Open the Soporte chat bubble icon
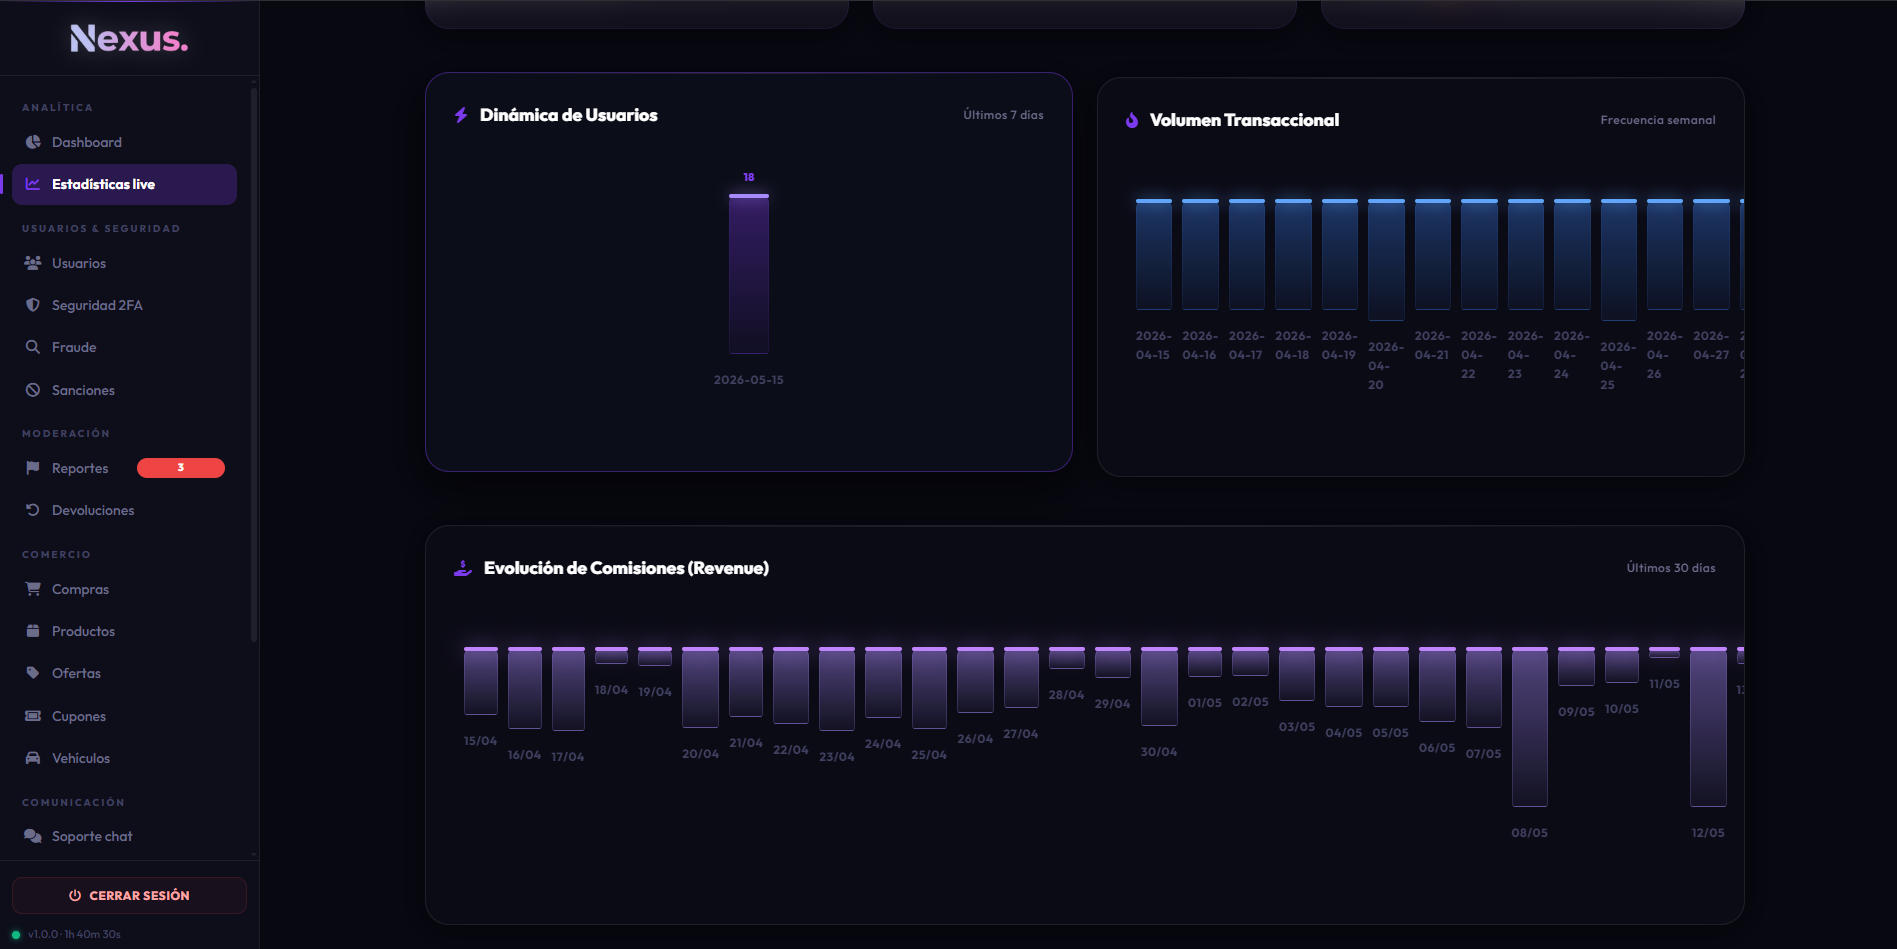The image size is (1897, 949). [33, 836]
